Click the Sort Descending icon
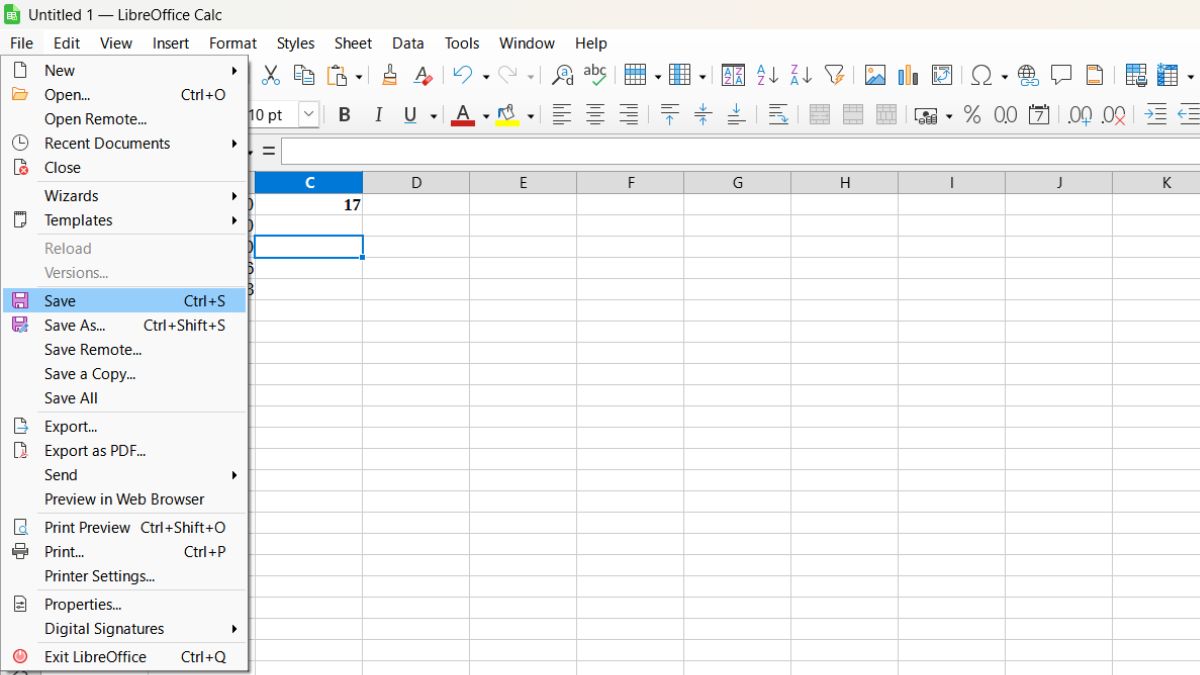 point(801,75)
